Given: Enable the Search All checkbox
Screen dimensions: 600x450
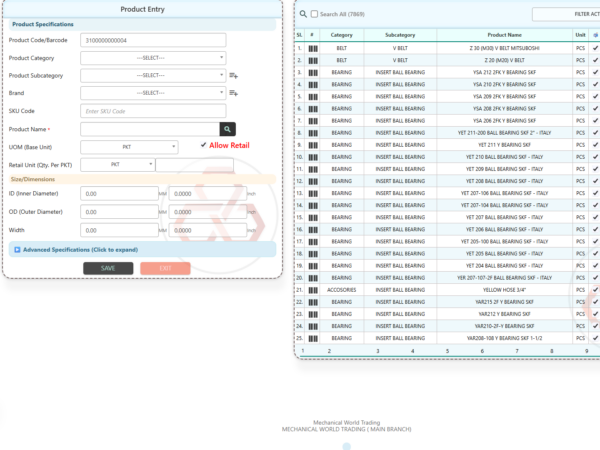Looking at the screenshot, I should click(x=314, y=14).
